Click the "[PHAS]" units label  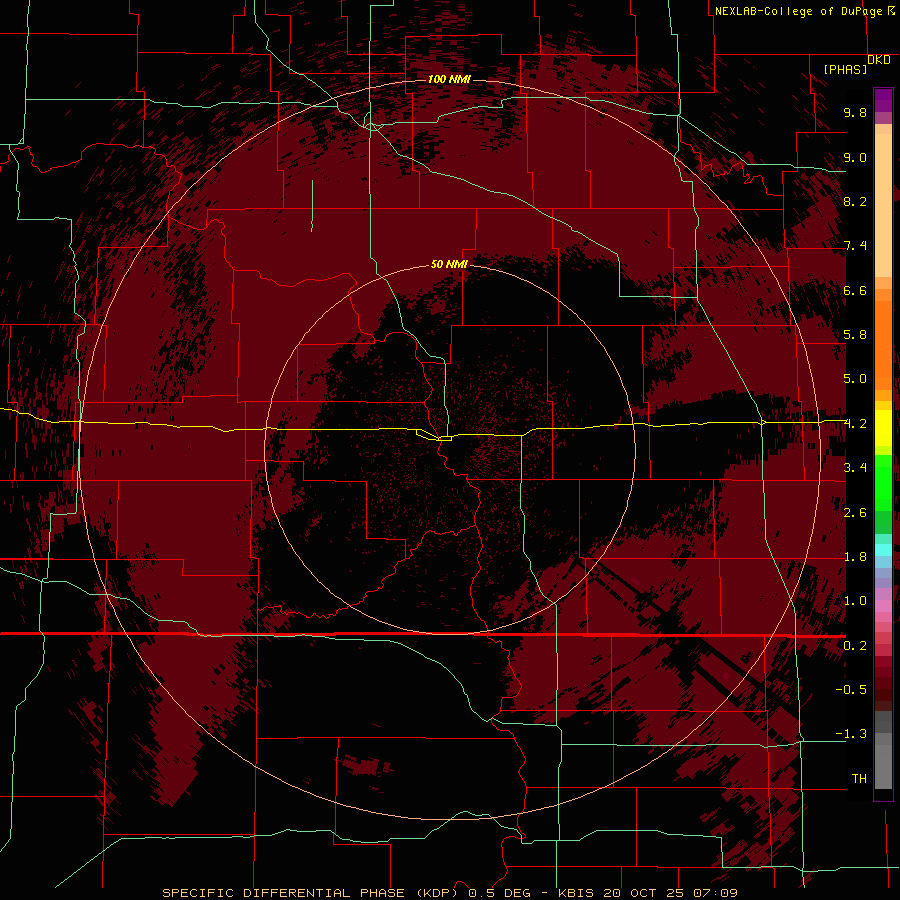[x=845, y=70]
